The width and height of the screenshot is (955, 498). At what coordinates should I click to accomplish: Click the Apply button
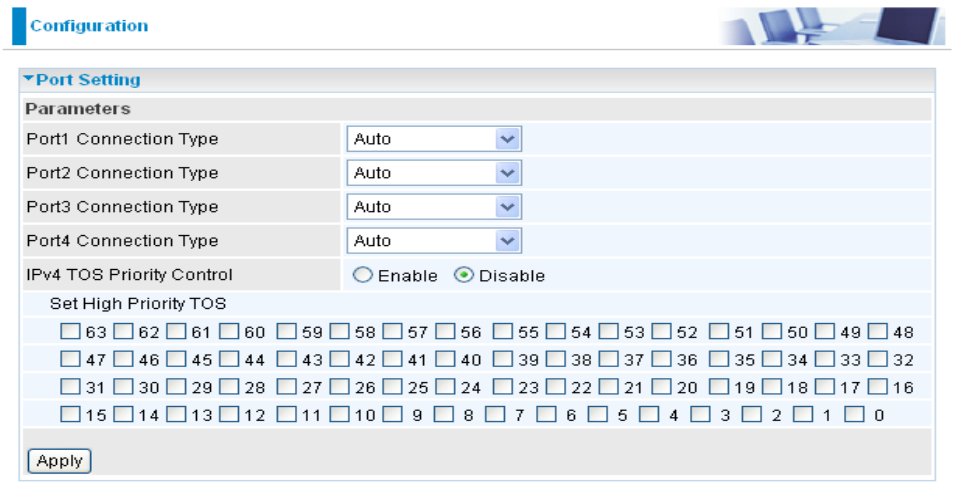pyautogui.click(x=59, y=461)
